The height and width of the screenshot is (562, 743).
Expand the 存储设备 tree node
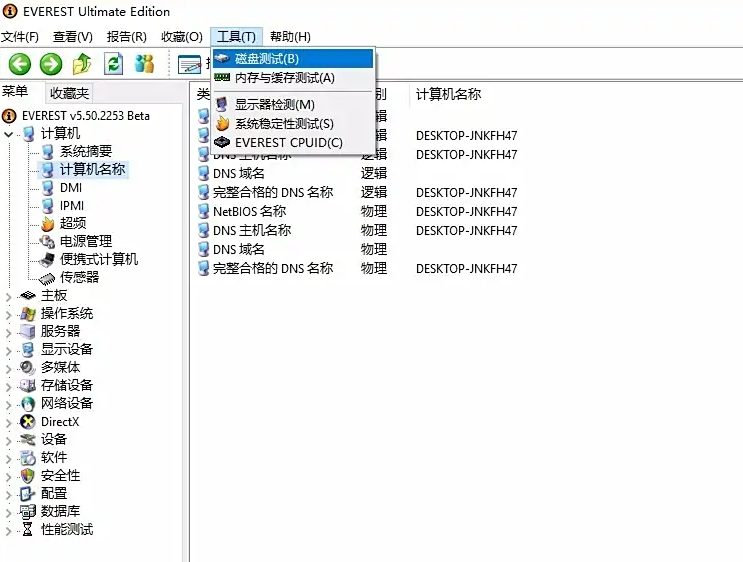tap(8, 387)
